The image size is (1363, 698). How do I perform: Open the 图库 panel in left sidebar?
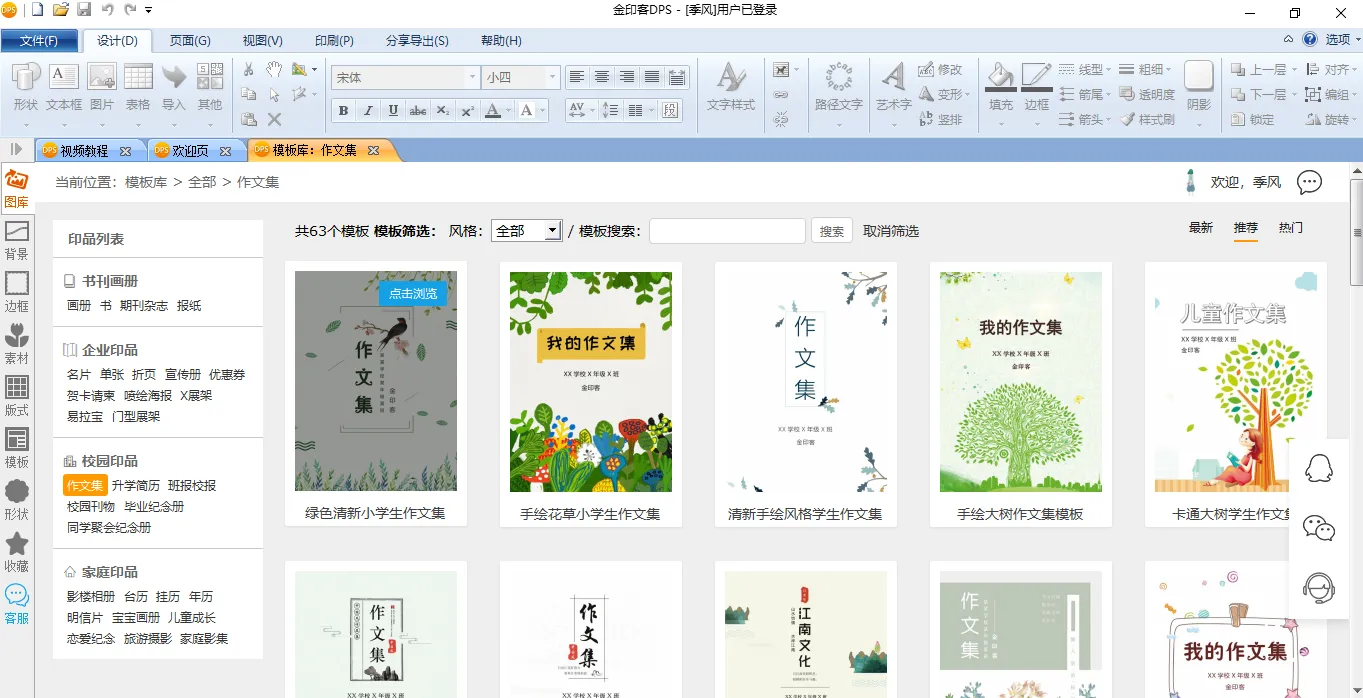click(17, 188)
